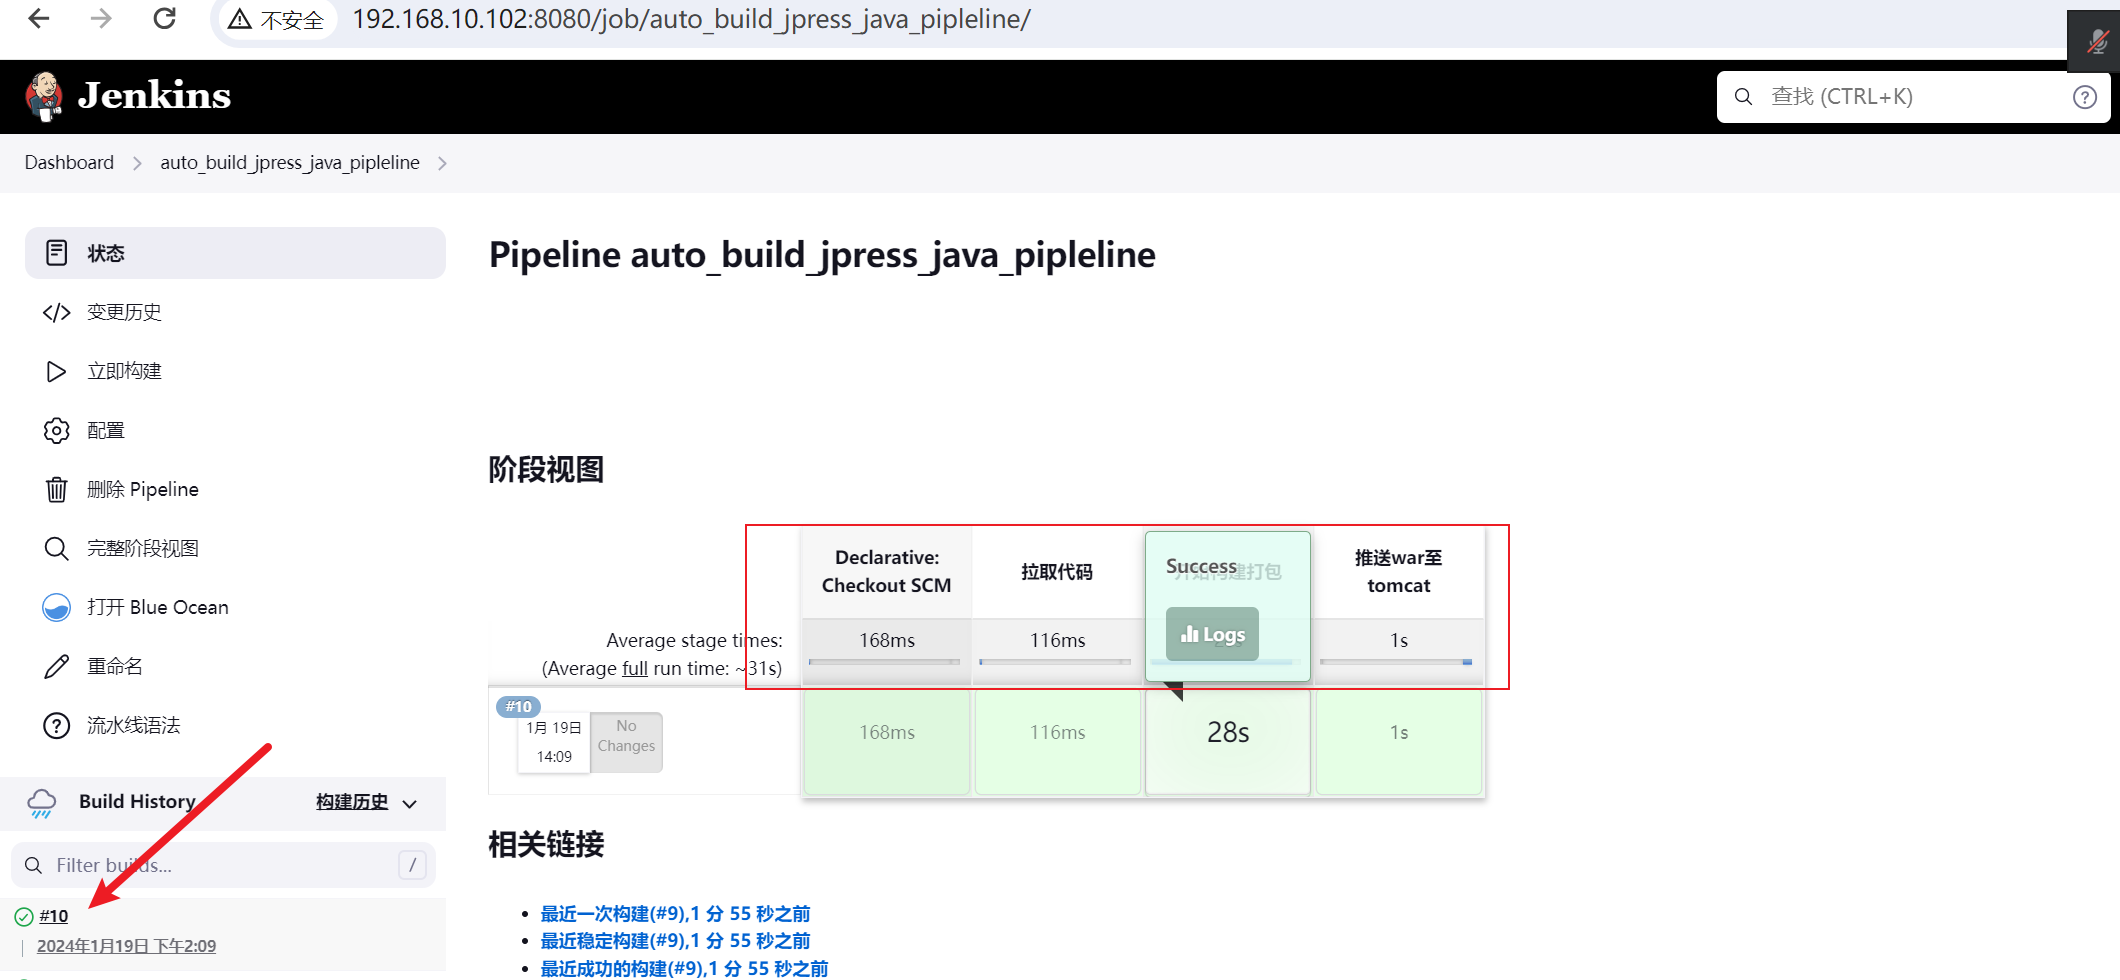Click the No Changes box for build #10
This screenshot has width=2120, height=980.
coord(627,742)
